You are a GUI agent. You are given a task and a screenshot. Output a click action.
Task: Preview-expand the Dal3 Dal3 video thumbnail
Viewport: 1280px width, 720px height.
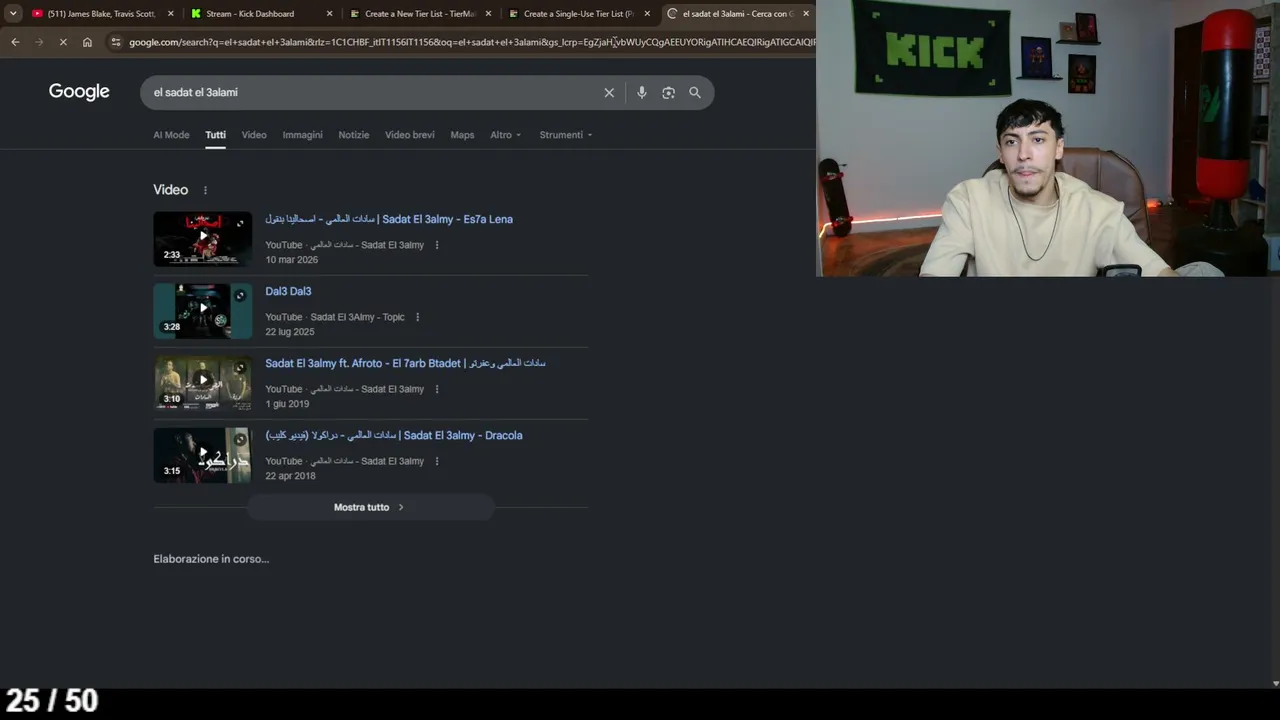point(240,296)
